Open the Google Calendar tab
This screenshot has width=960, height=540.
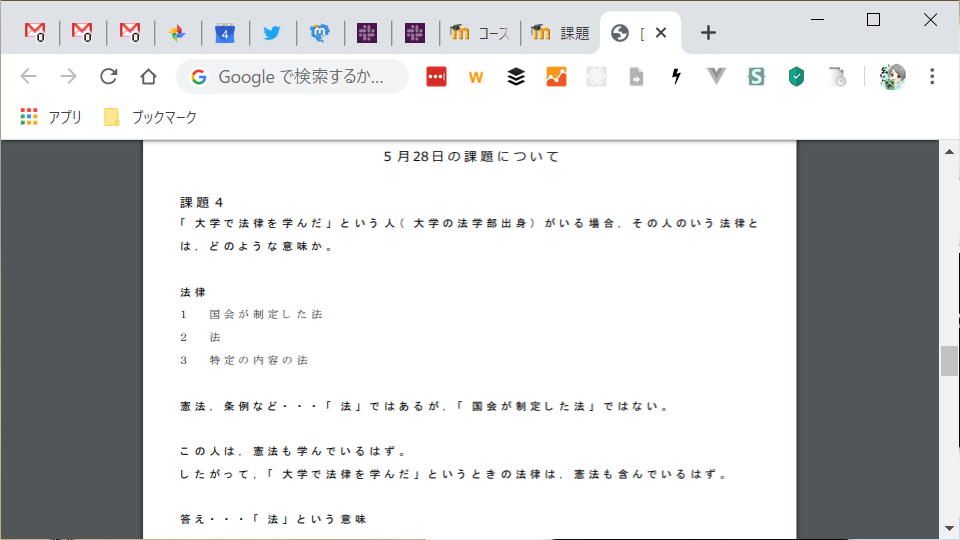[x=224, y=33]
